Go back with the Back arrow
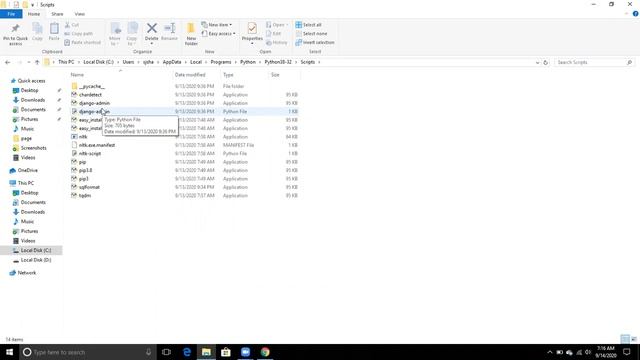 pos(7,62)
